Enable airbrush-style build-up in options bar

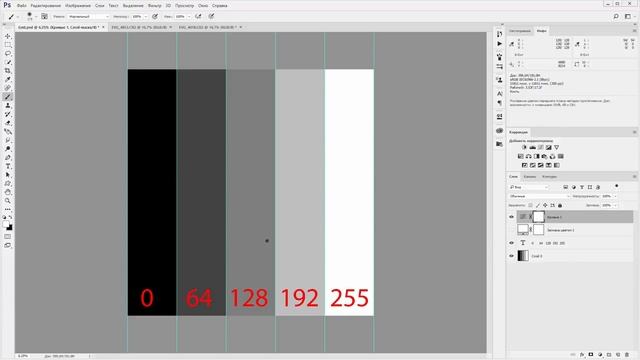[198, 16]
